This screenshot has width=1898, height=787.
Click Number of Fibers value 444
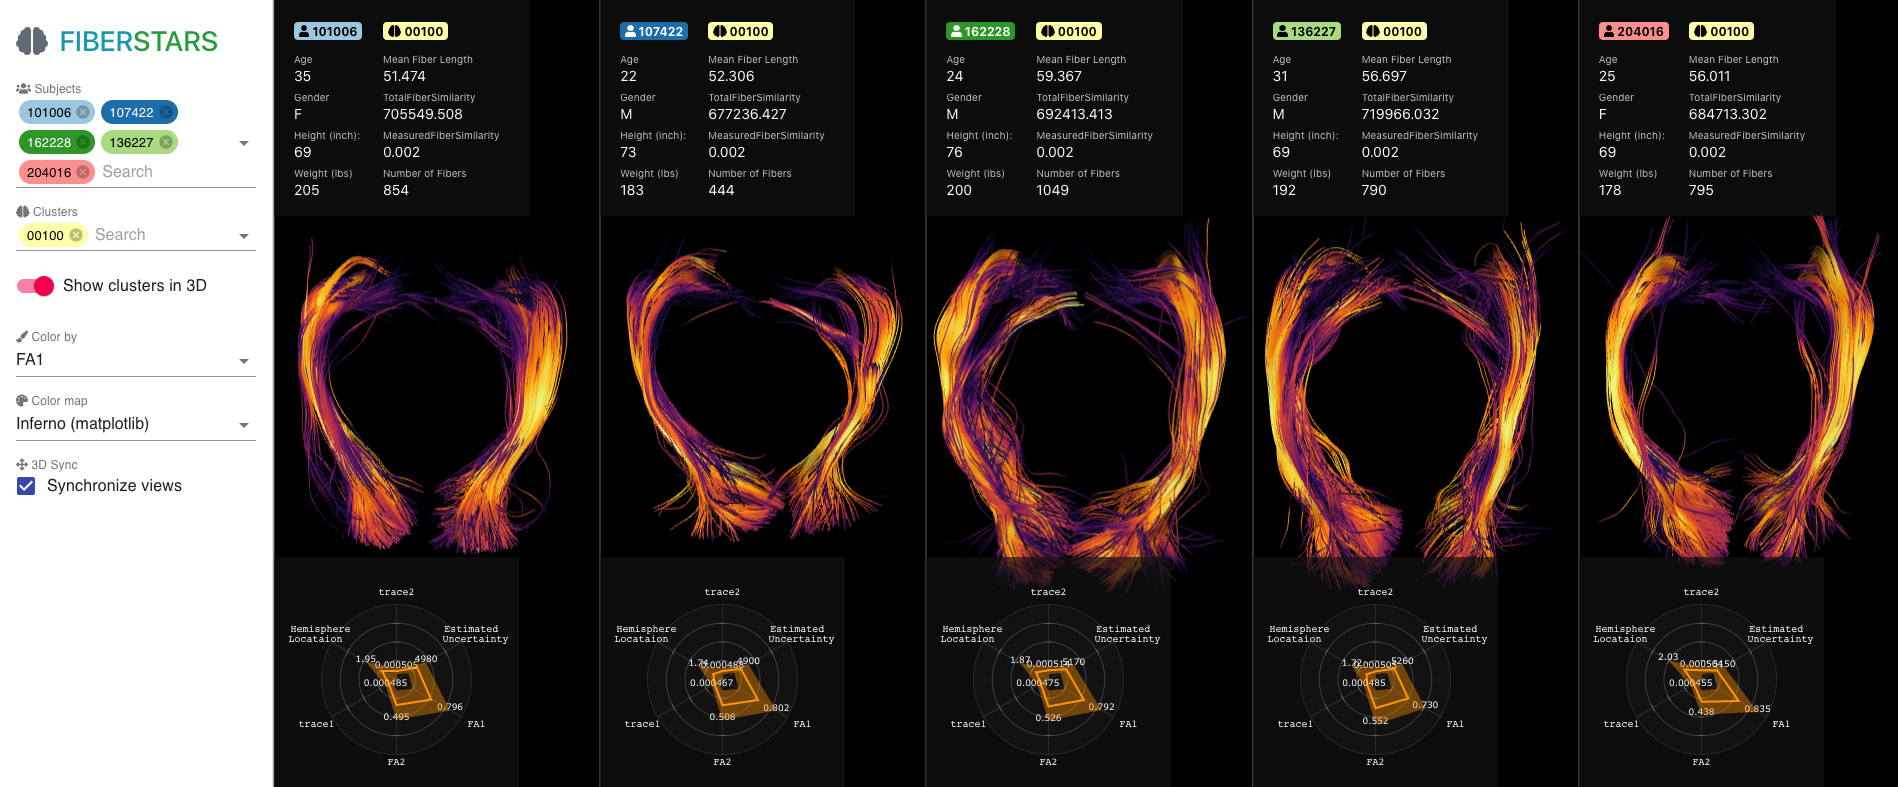pos(721,190)
